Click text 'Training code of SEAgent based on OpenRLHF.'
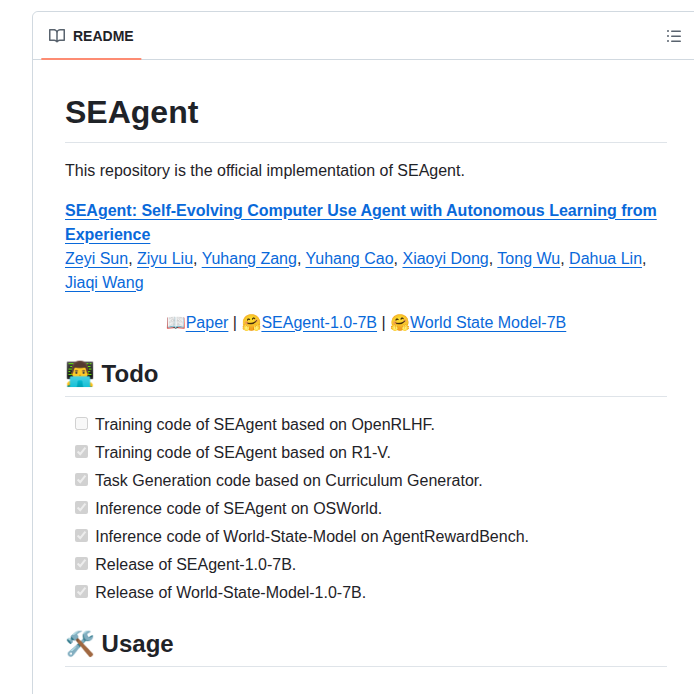 tap(265, 424)
